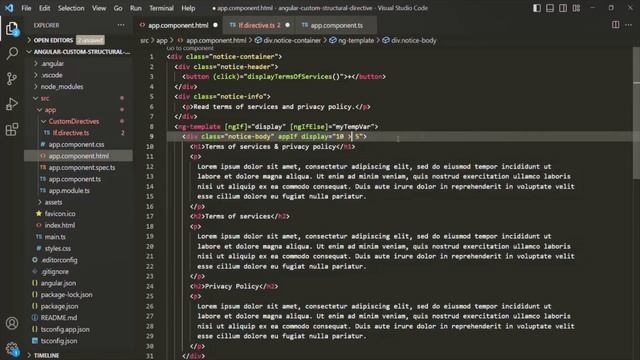Viewport: 640px width, 360px height.
Task: Open the View menu
Action: tap(99, 8)
